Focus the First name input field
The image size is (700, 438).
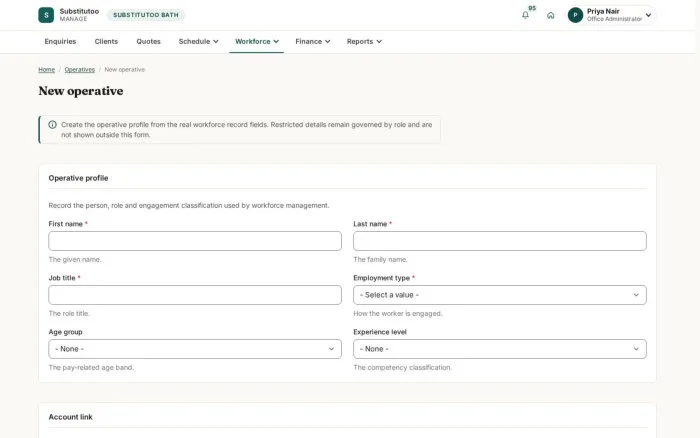pyautogui.click(x=195, y=241)
